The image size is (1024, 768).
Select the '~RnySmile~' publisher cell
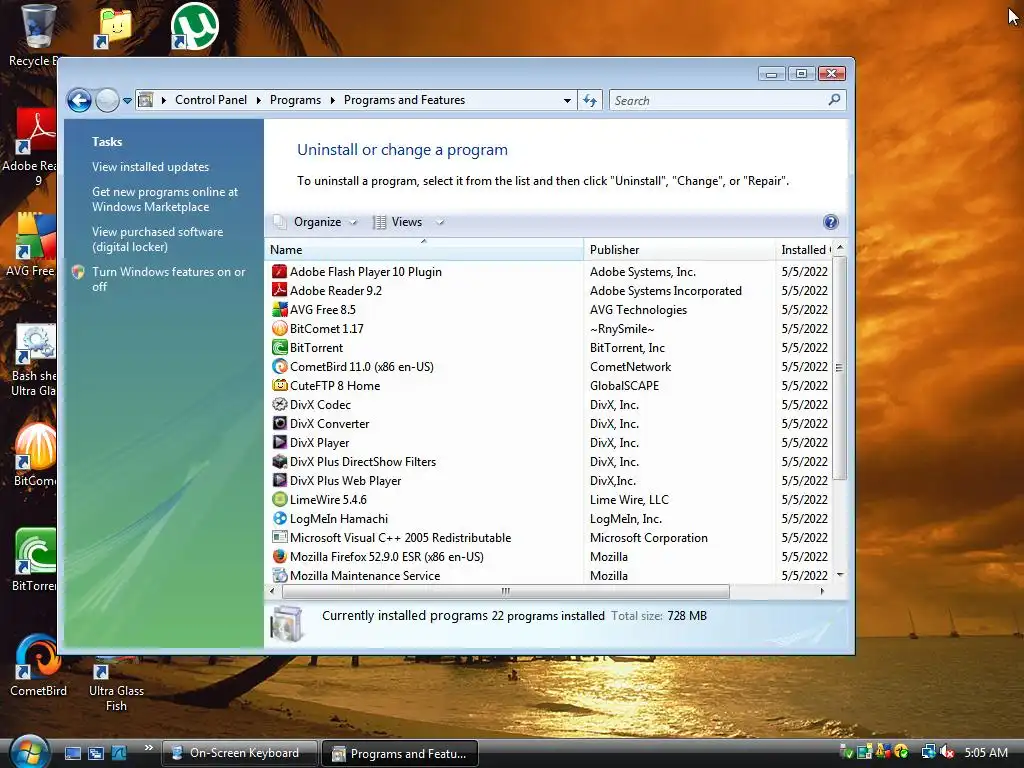[622, 328]
